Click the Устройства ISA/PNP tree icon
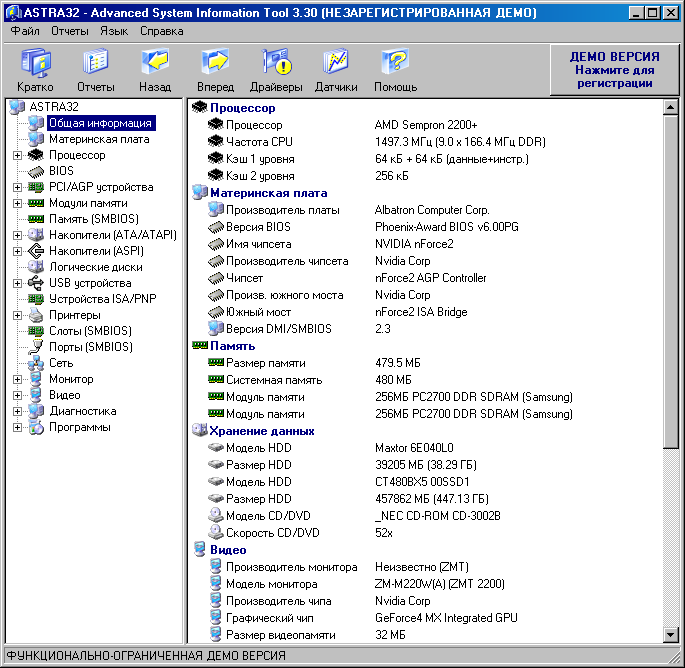685x668 pixels. [36, 299]
